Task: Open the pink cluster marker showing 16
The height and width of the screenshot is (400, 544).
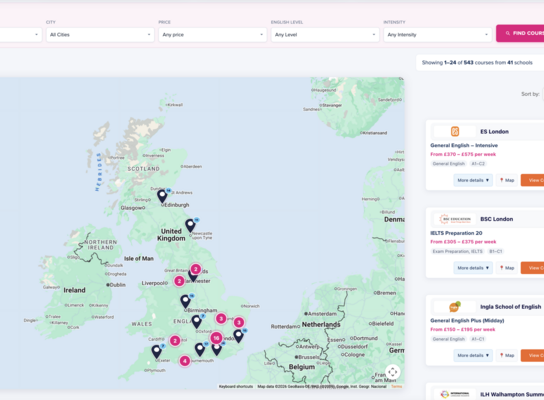Action: click(x=216, y=338)
